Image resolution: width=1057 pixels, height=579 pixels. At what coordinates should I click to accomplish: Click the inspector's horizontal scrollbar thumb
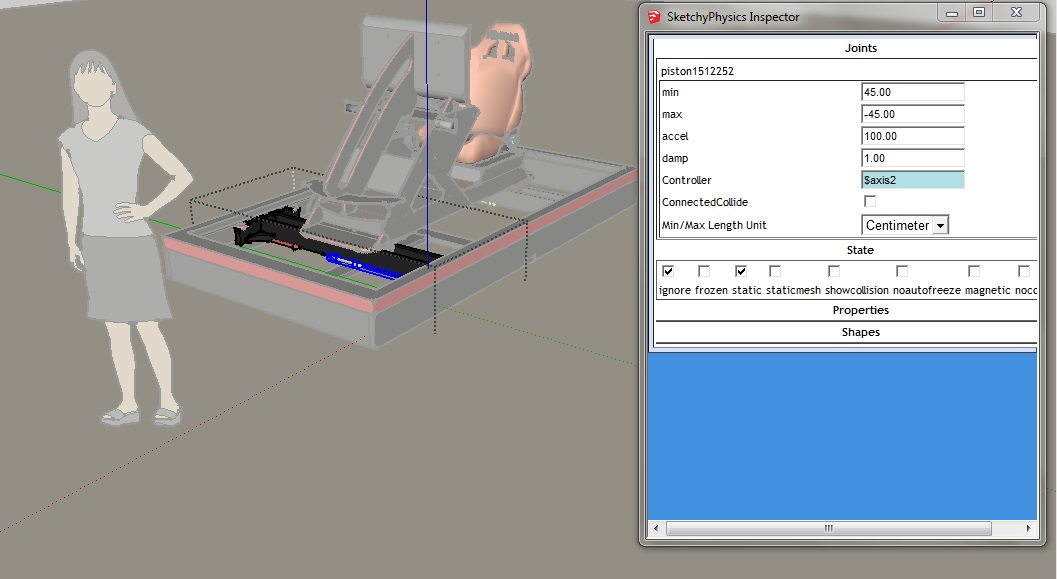[x=827, y=528]
